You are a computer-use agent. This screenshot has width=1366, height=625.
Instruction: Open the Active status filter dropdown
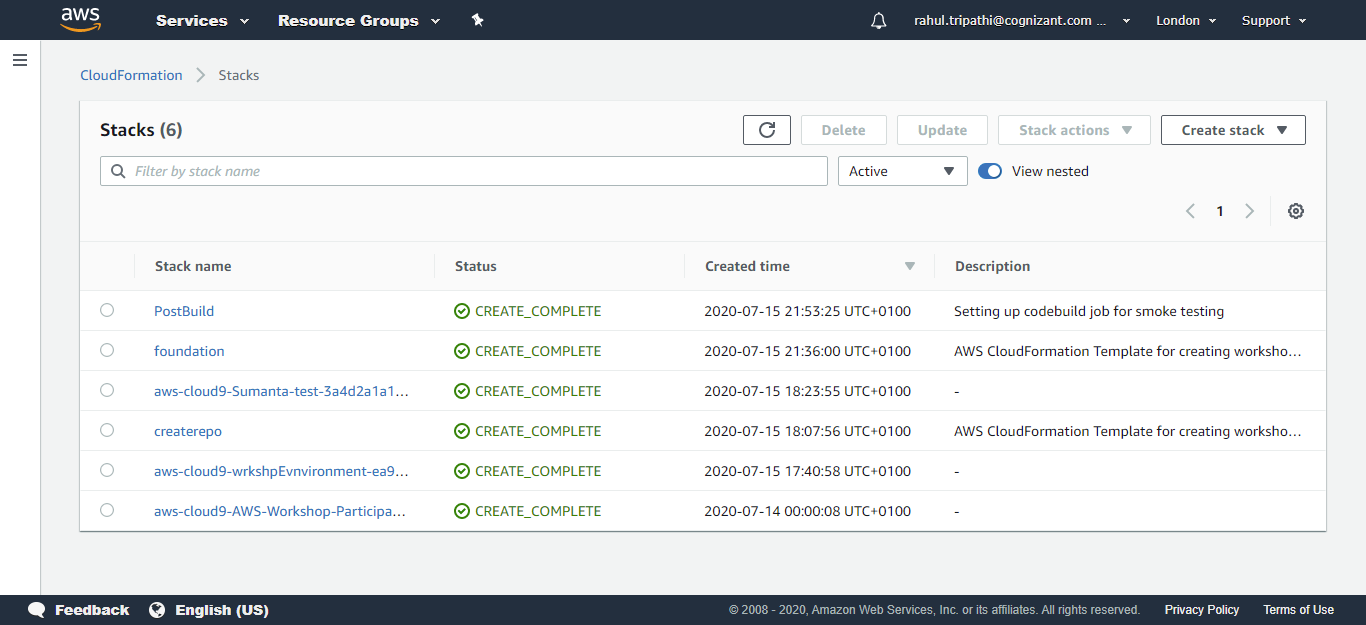(x=902, y=171)
